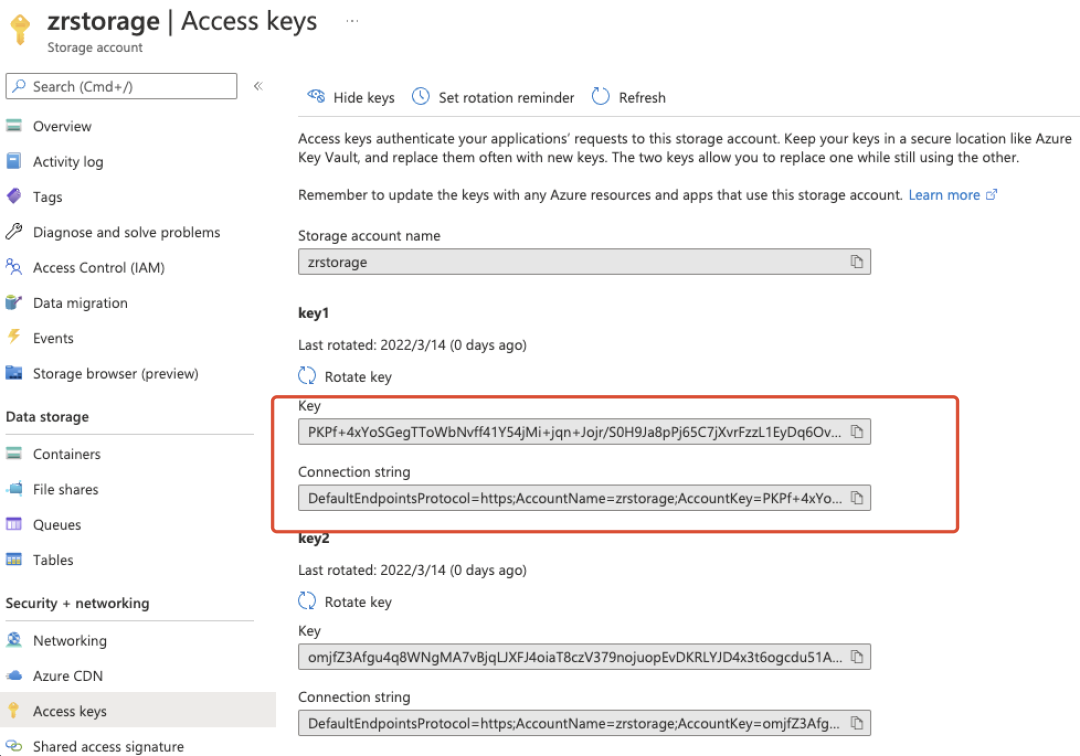The height and width of the screenshot is (756, 1080).
Task: Open the Networking settings page
Action: tap(69, 640)
